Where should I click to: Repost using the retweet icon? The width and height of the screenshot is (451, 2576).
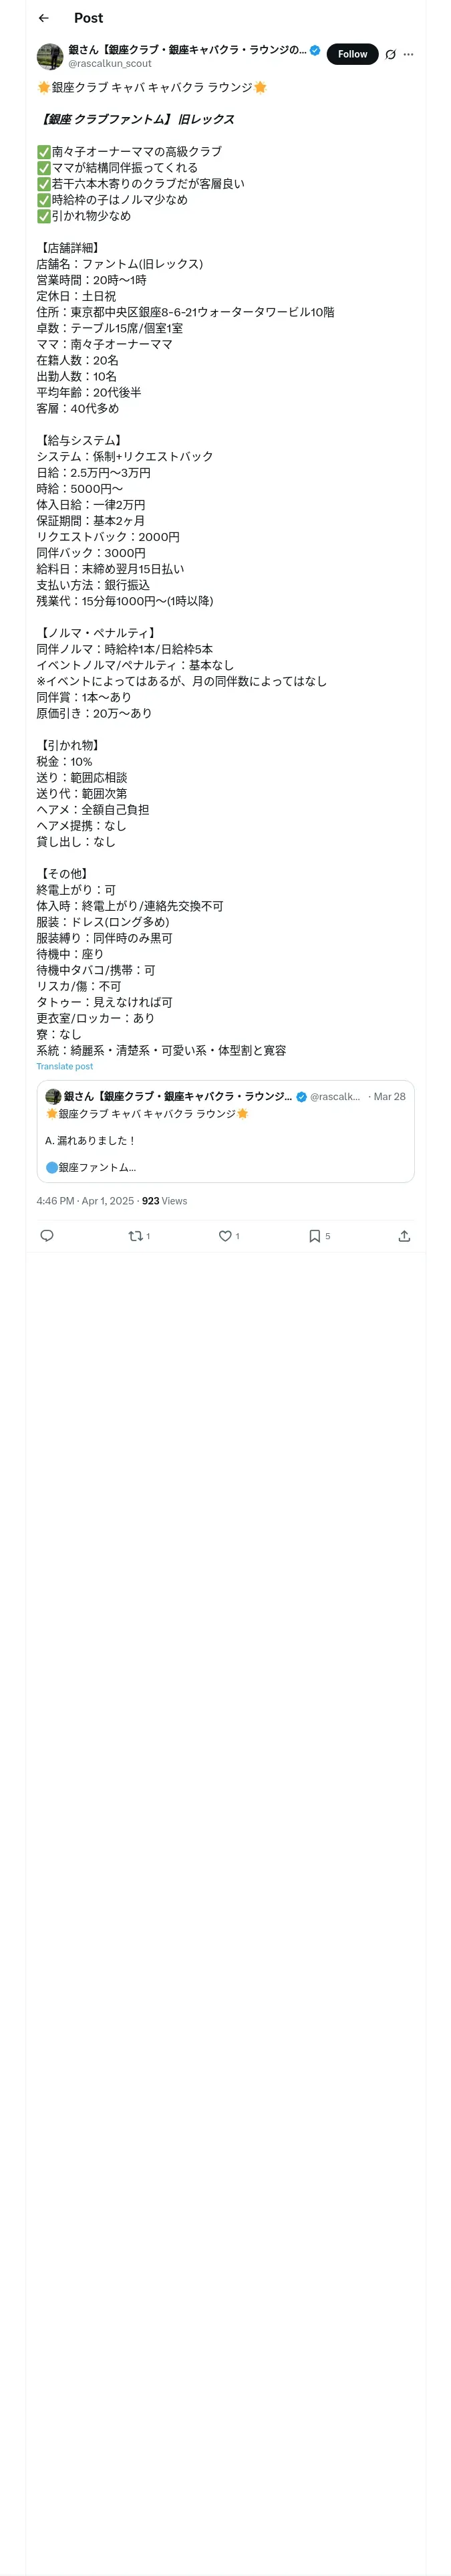135,1236
